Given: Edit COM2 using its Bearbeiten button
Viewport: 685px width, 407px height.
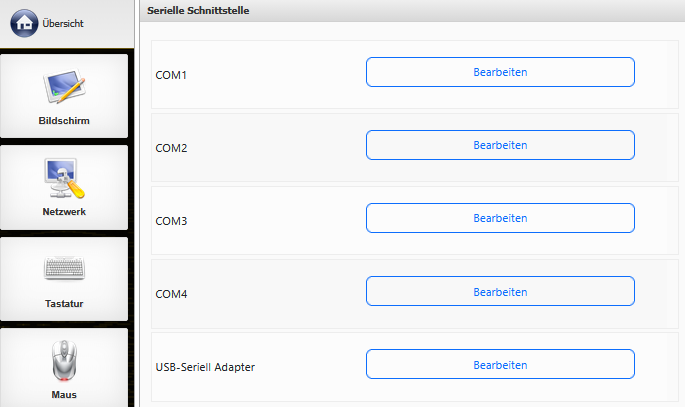Looking at the screenshot, I should point(500,145).
